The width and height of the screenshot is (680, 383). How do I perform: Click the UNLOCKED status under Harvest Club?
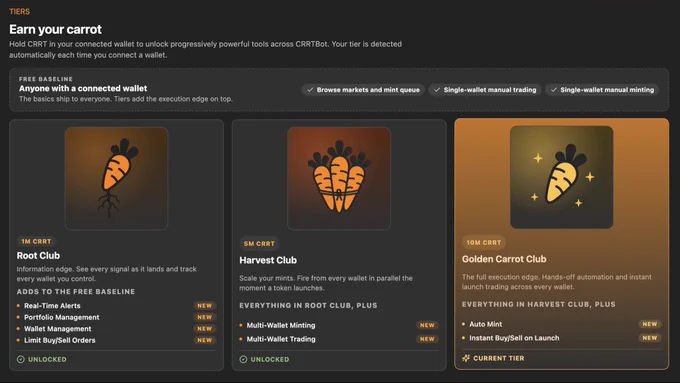(x=270, y=360)
